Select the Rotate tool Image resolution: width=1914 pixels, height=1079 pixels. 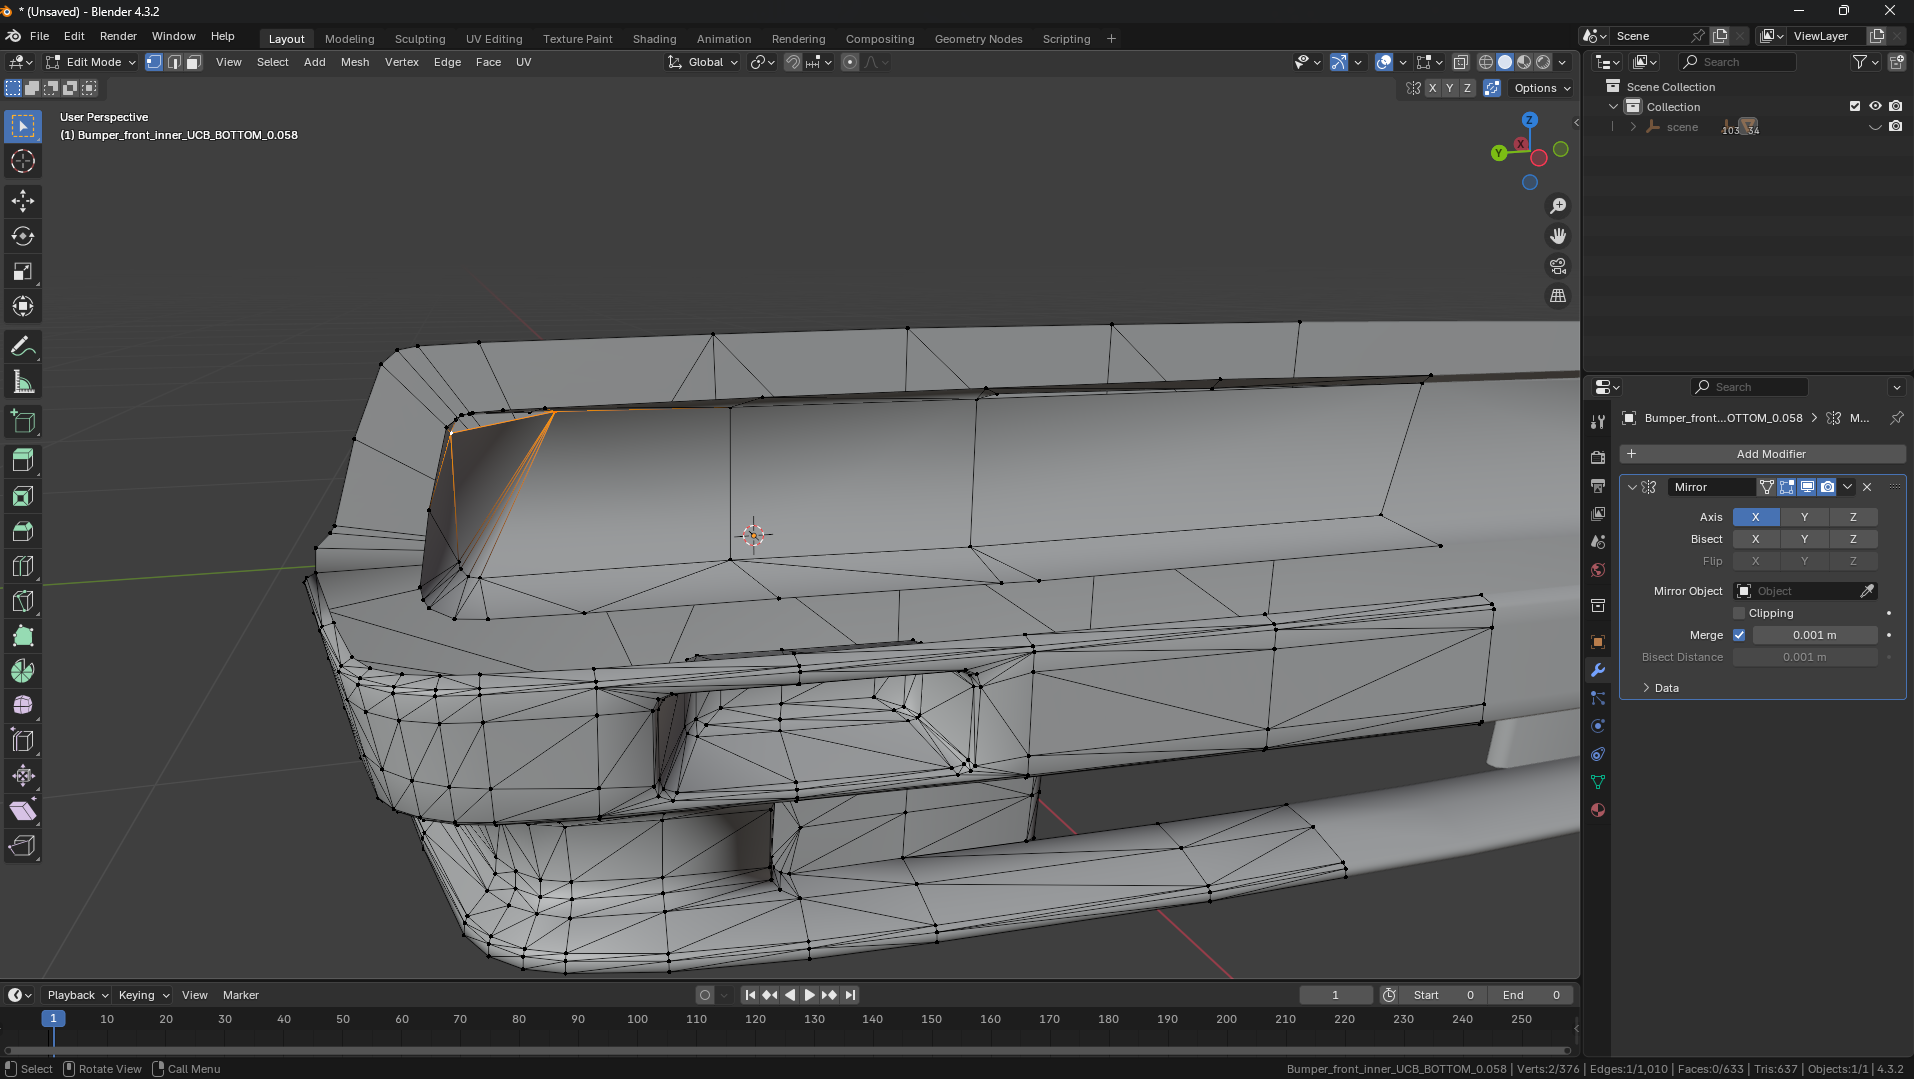(x=23, y=237)
